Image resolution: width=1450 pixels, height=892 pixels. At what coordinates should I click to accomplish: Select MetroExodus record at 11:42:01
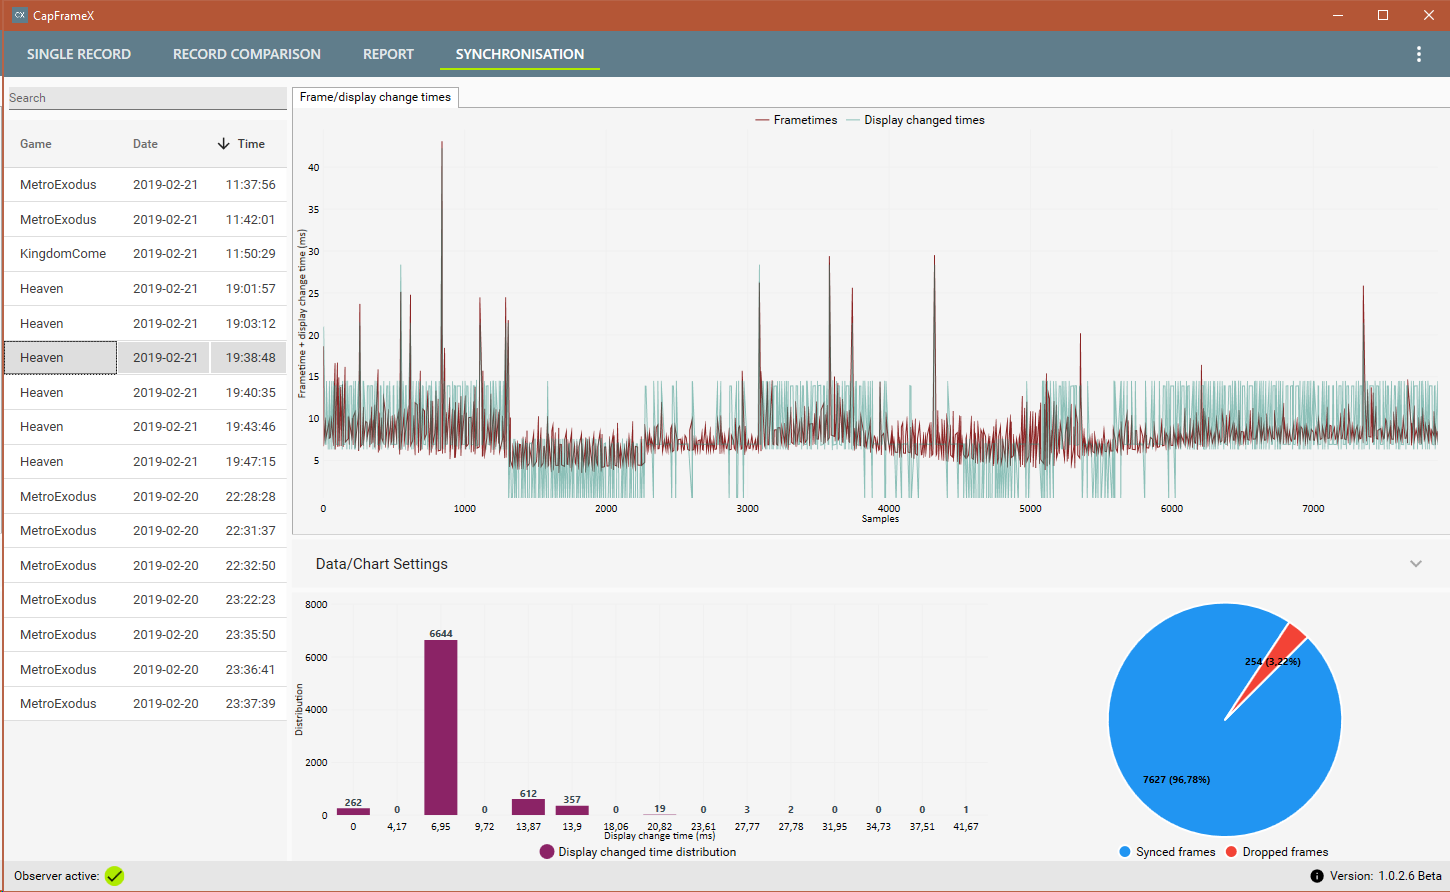click(x=146, y=219)
